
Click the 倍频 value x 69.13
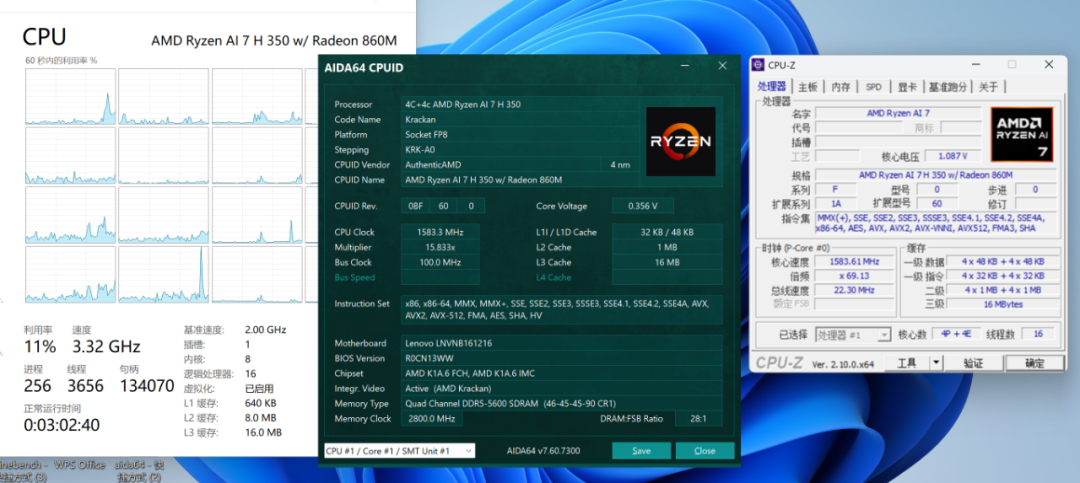click(x=855, y=276)
